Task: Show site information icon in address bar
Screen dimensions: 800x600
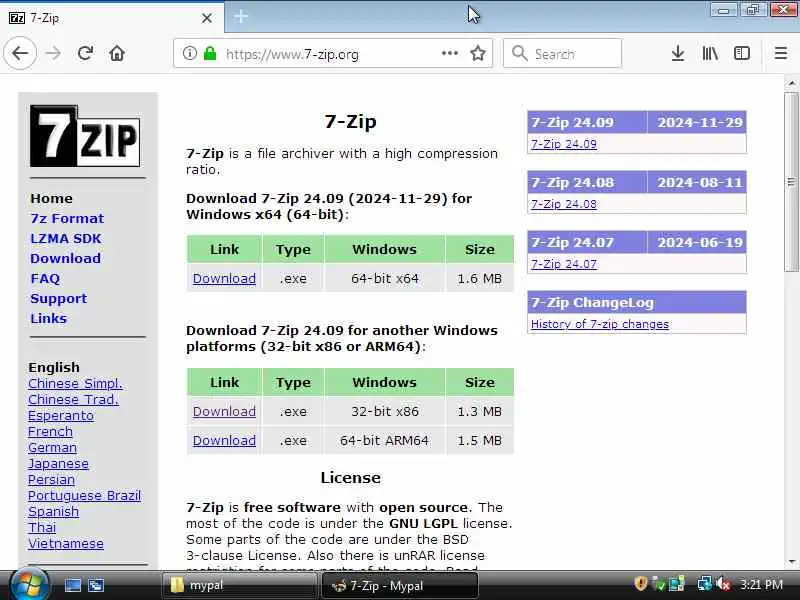Action: [189, 53]
